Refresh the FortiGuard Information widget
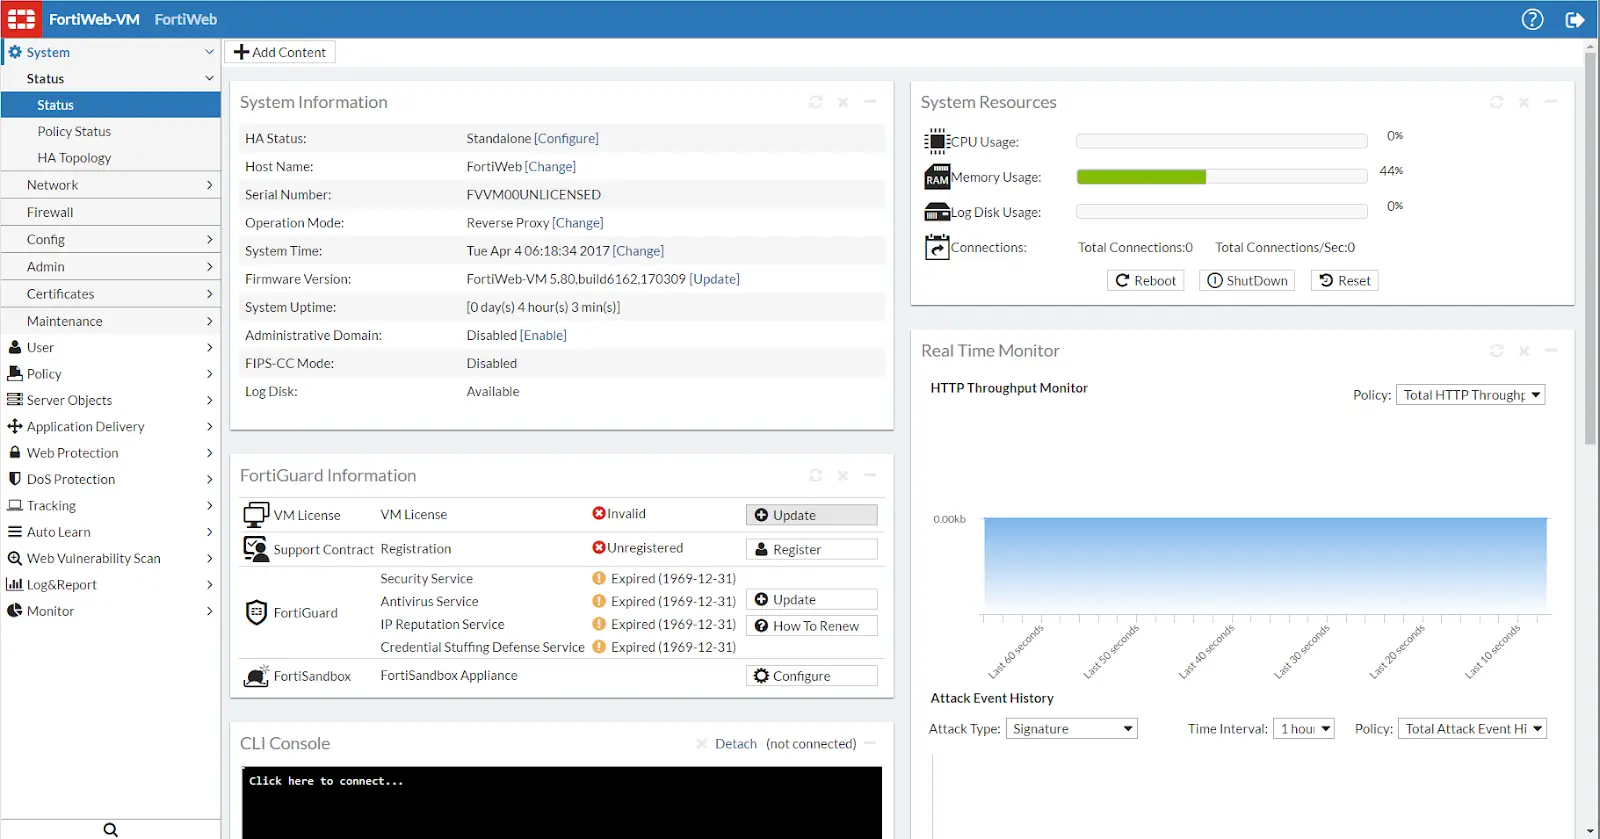1600x839 pixels. [816, 475]
